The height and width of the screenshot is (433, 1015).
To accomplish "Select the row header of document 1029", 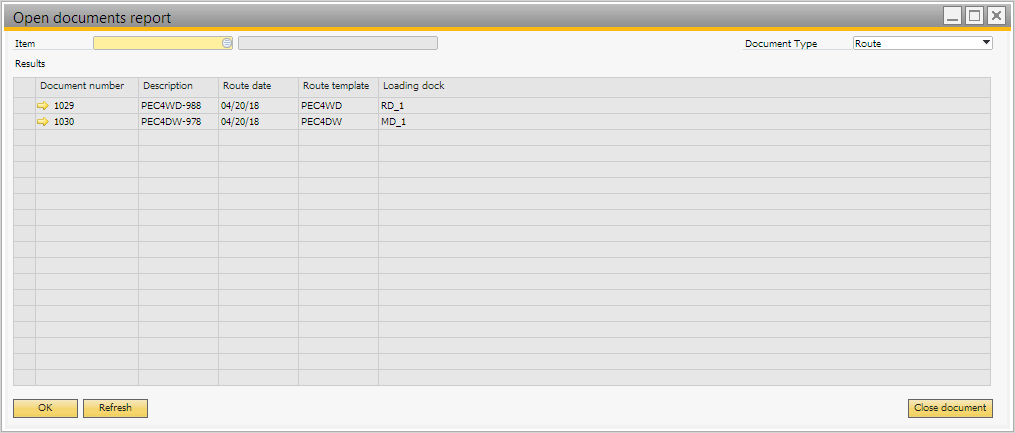I will click(24, 105).
